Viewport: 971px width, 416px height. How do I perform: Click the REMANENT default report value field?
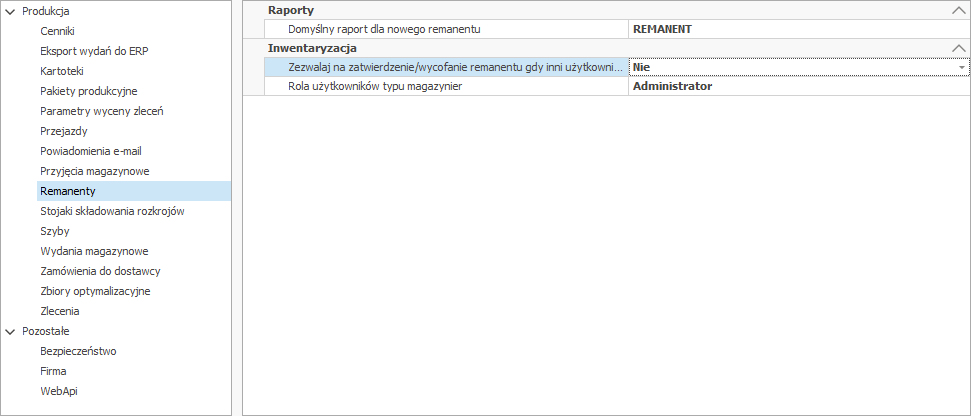tap(797, 29)
